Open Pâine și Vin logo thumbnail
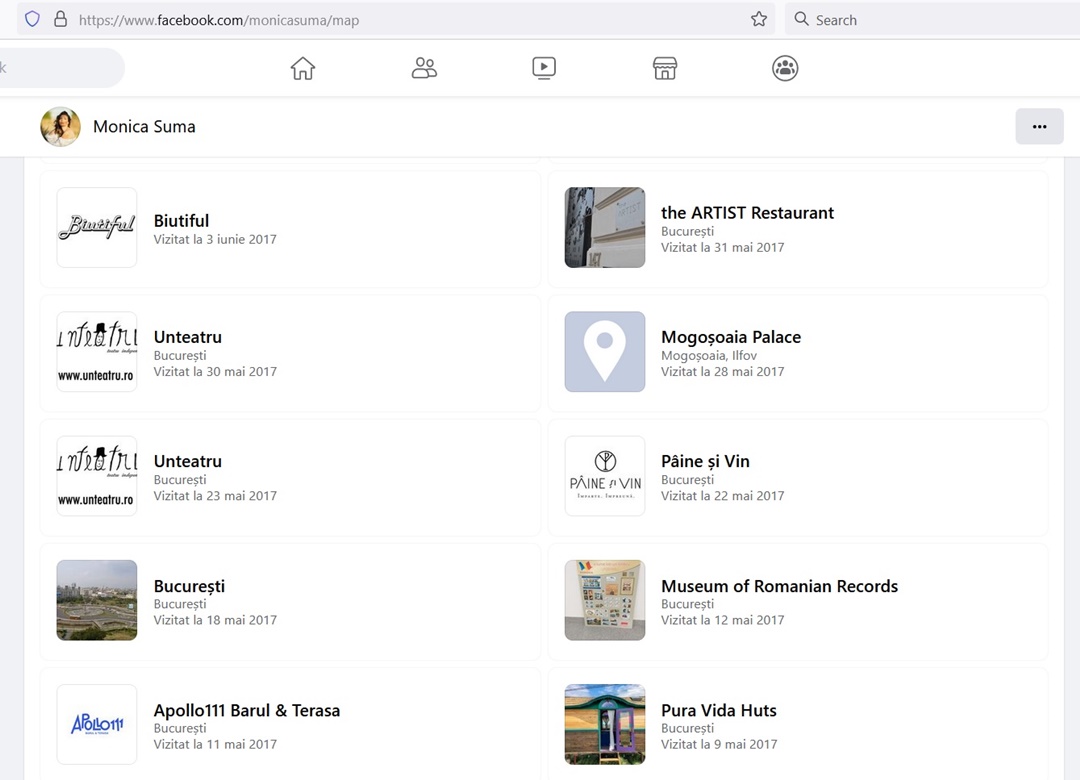Viewport: 1080px width, 780px height. tap(605, 476)
